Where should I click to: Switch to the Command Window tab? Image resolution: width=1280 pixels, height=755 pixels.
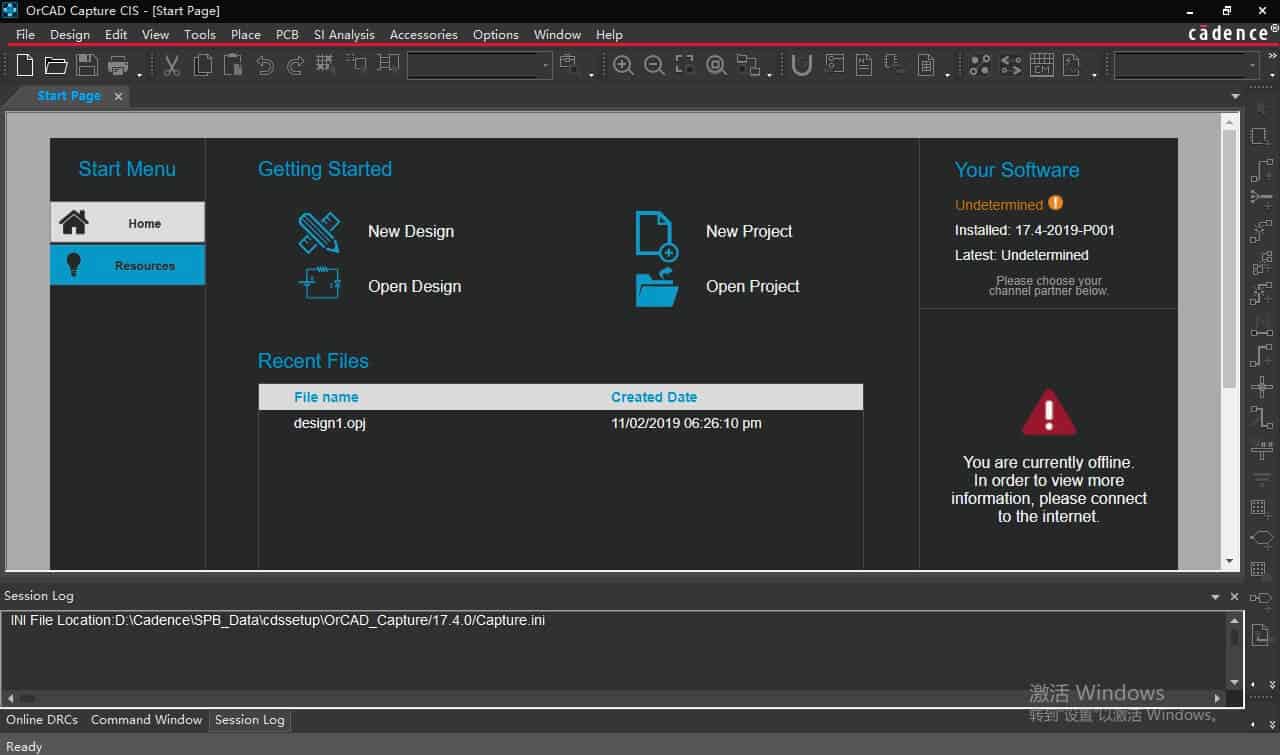[146, 720]
